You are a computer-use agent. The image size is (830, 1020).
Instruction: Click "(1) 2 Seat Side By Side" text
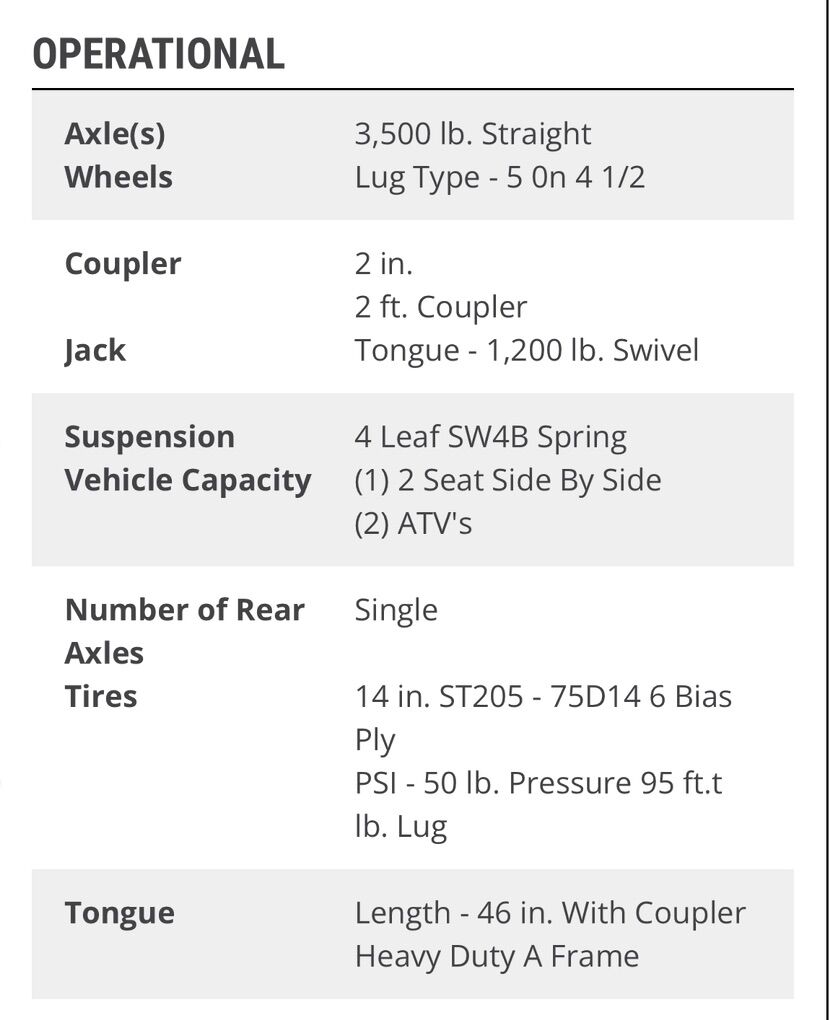(507, 480)
